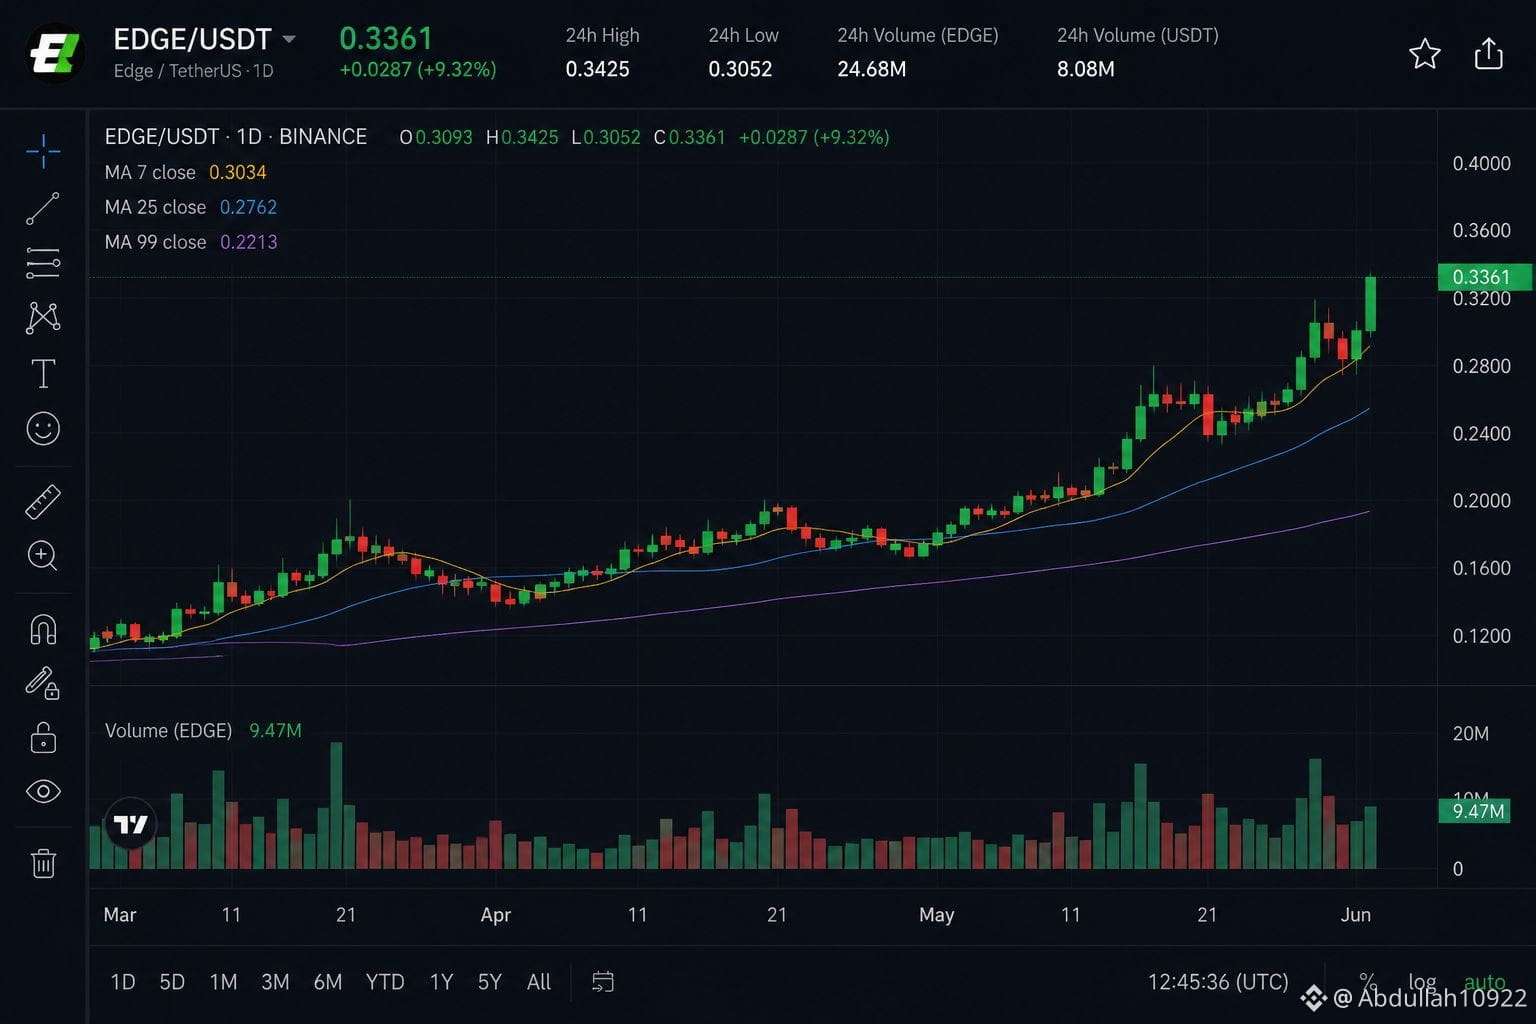Delete drawings with the trash icon
The width and height of the screenshot is (1536, 1024).
click(43, 863)
